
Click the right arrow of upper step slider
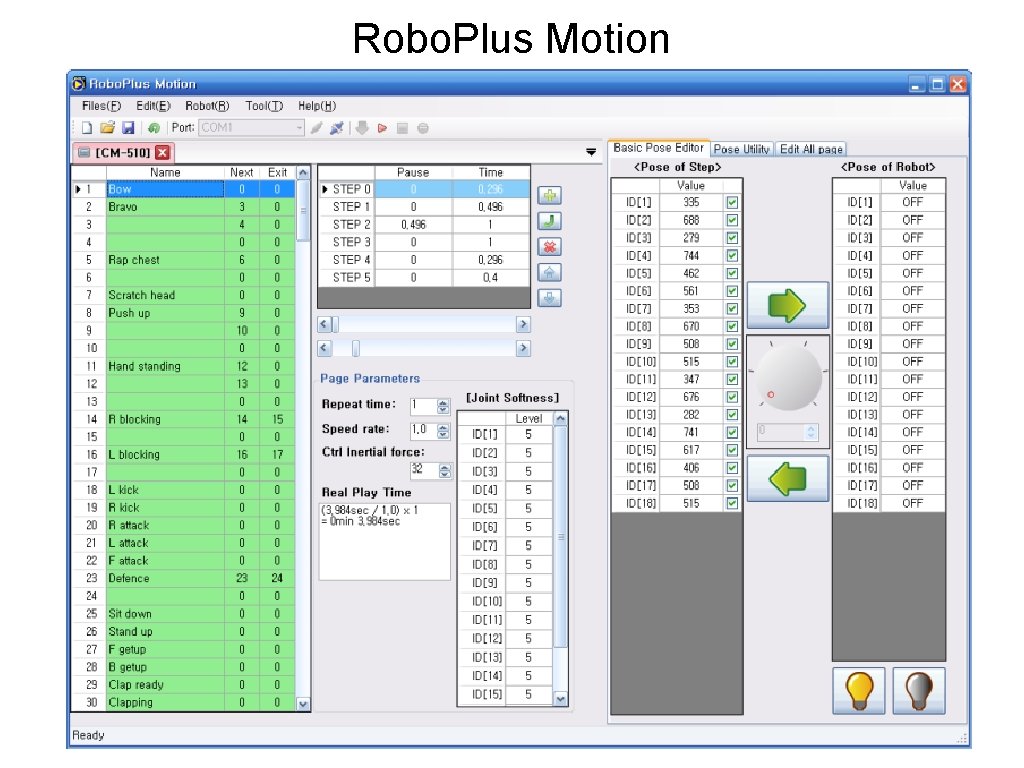click(523, 325)
